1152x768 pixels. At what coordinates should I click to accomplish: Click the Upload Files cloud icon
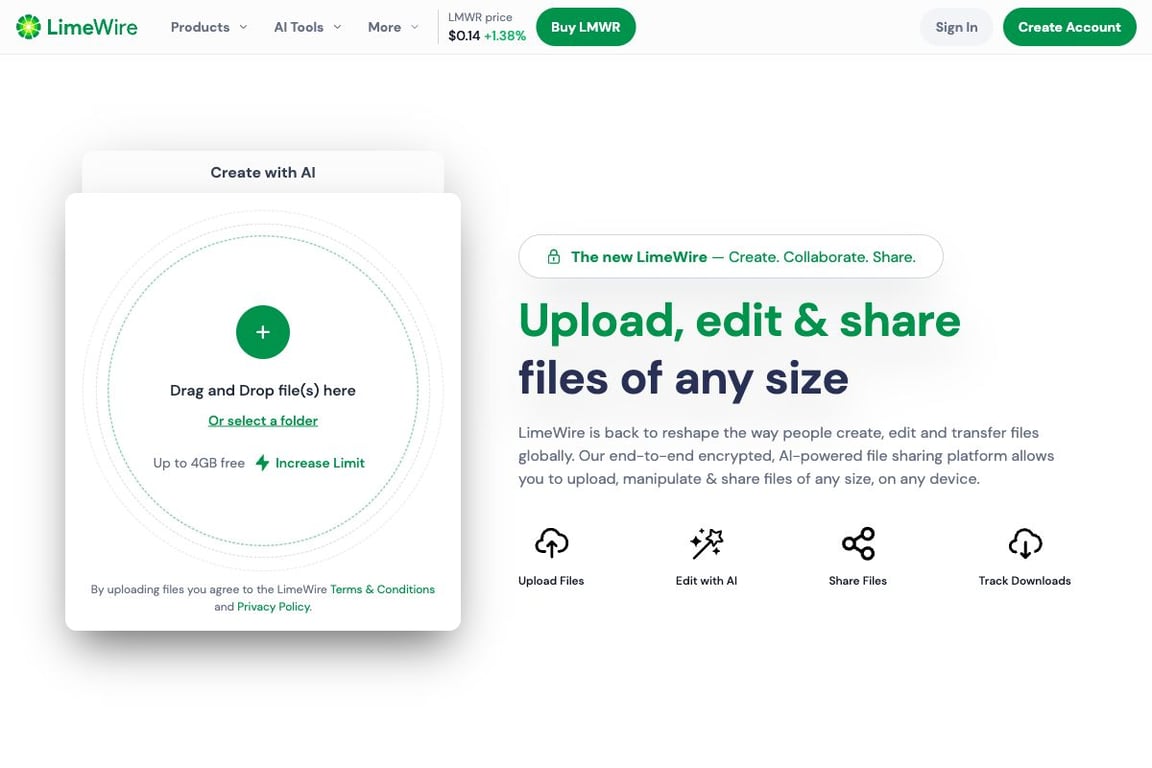pyautogui.click(x=552, y=543)
